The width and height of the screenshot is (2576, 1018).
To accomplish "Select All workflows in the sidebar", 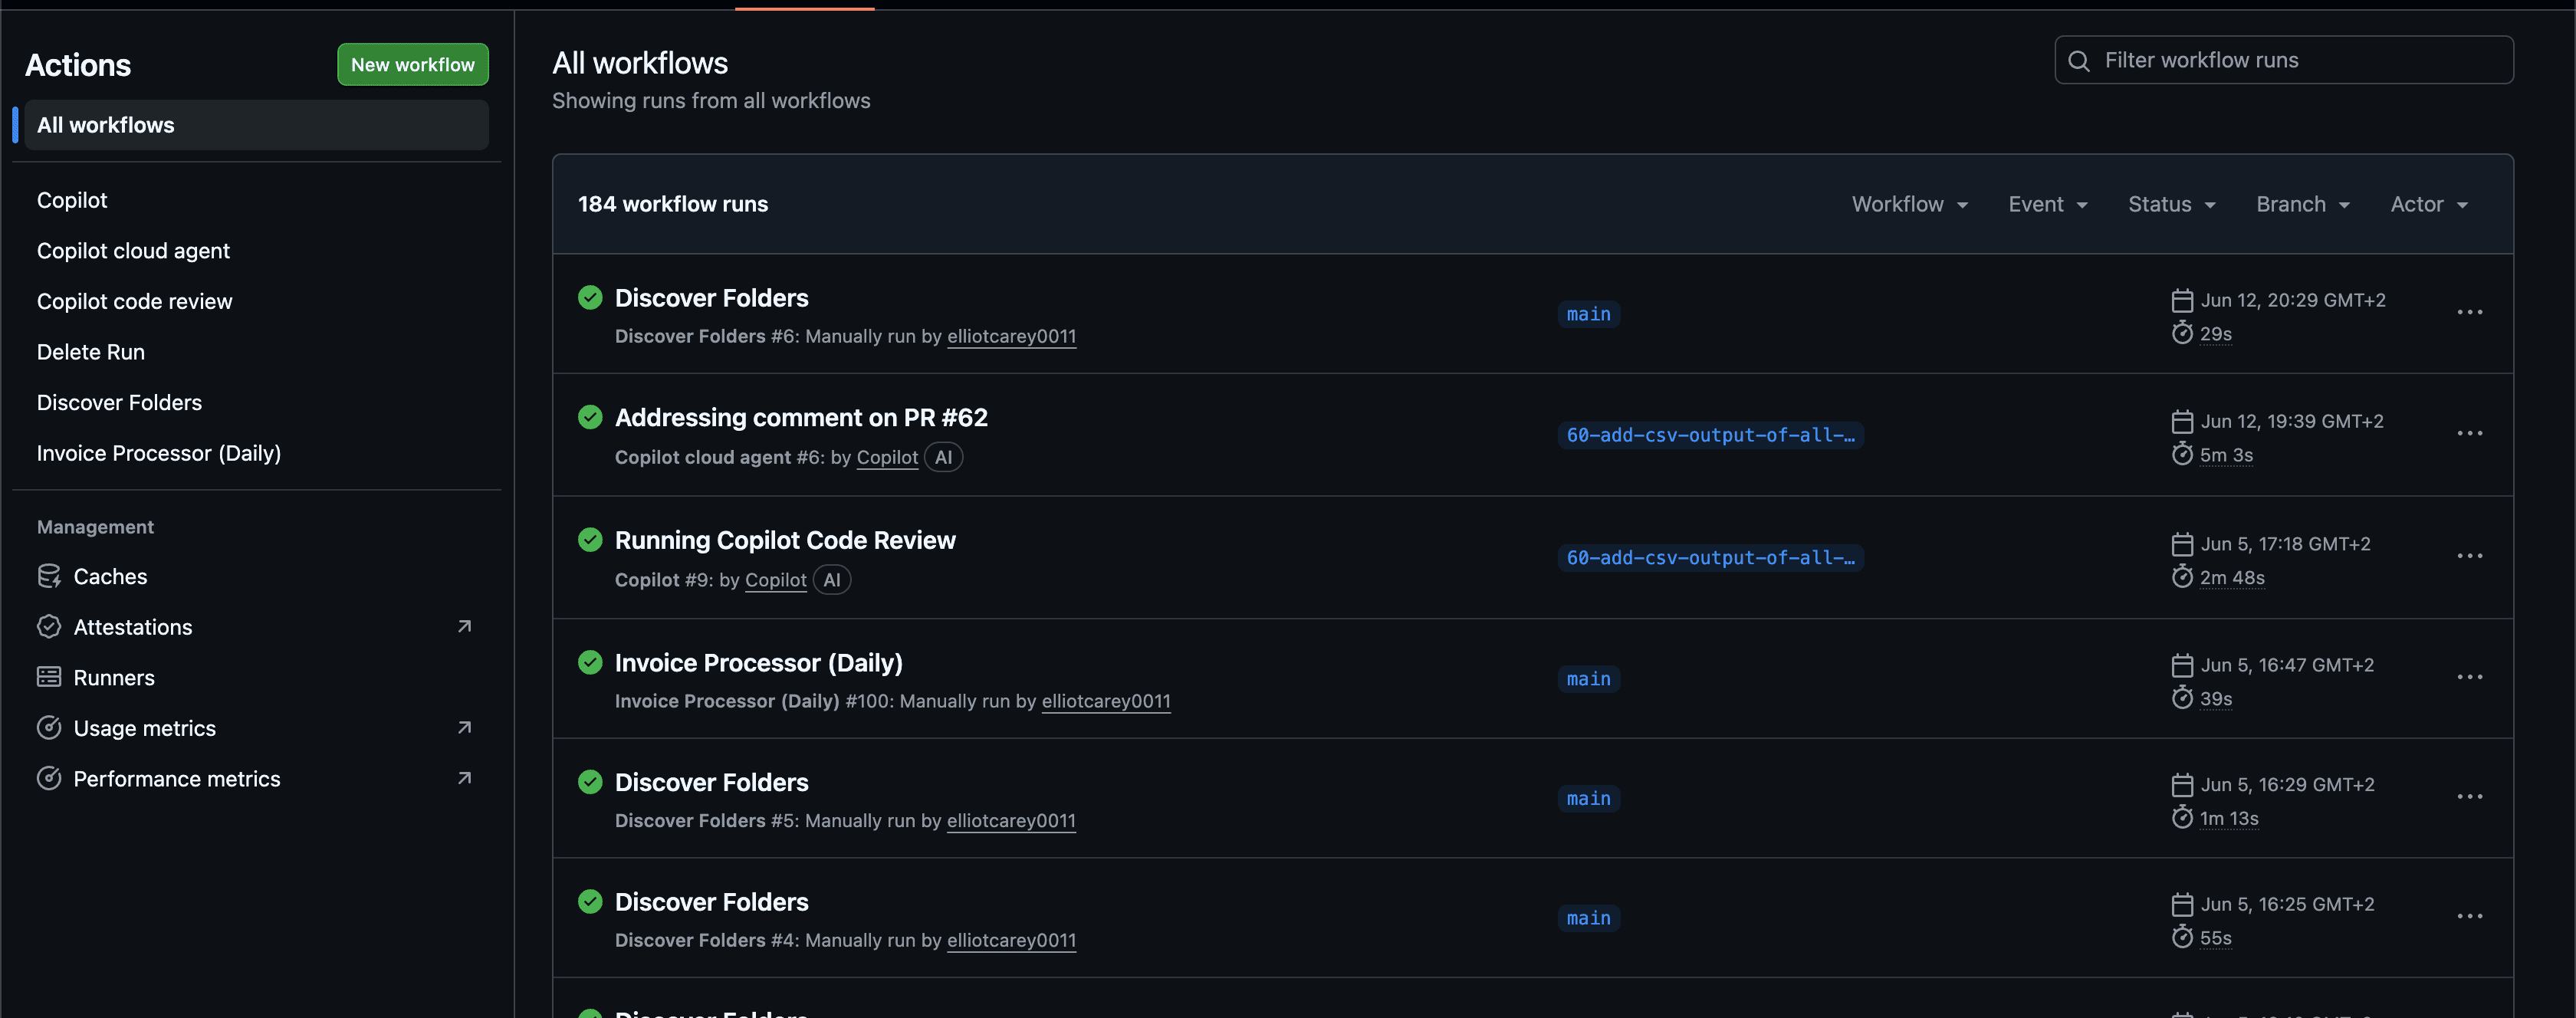I will click(x=256, y=125).
